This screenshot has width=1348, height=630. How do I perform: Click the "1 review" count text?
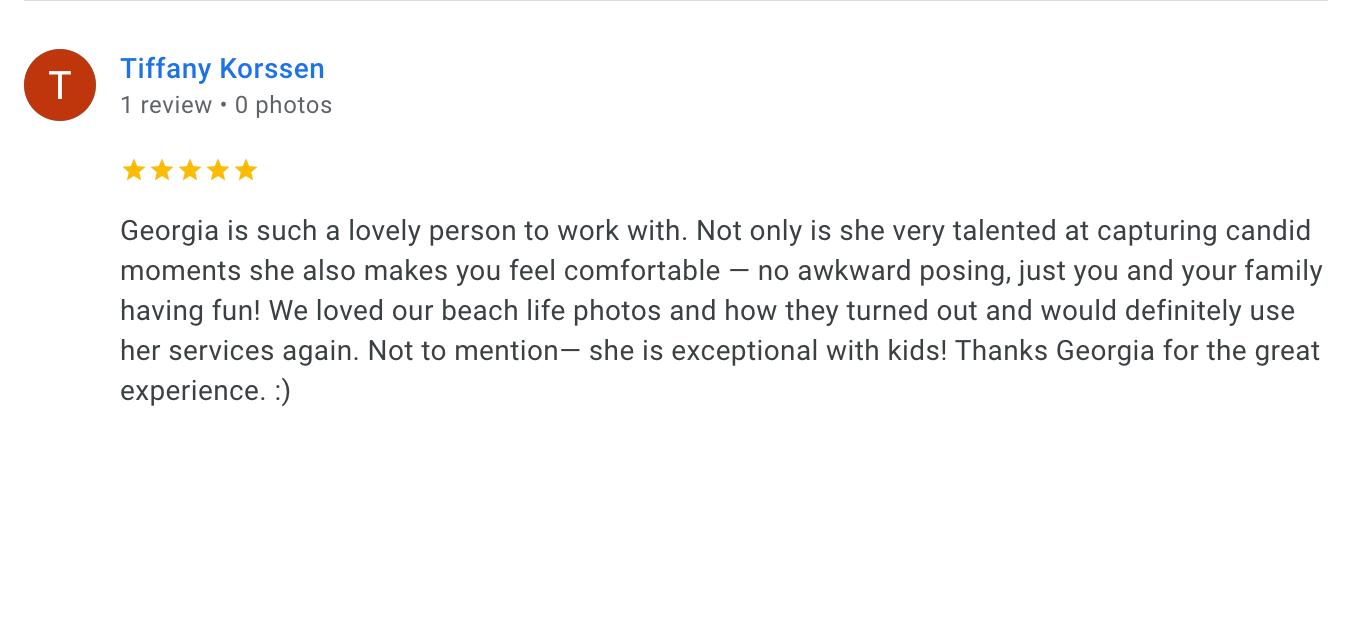[x=166, y=105]
